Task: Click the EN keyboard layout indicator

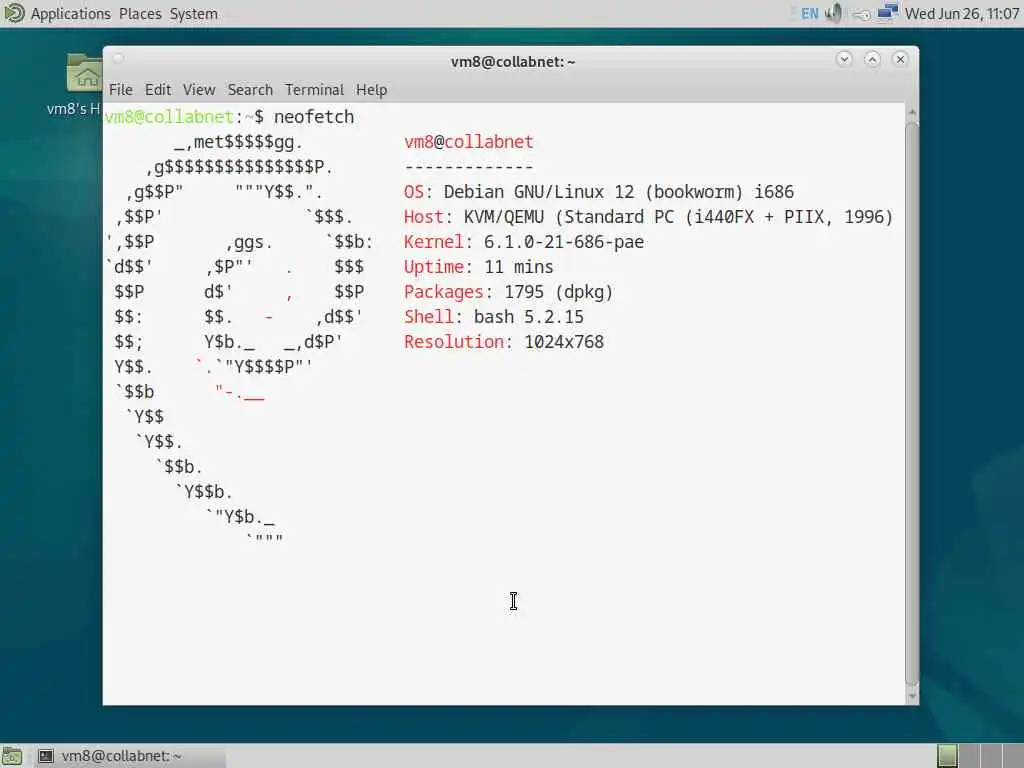Action: [810, 14]
